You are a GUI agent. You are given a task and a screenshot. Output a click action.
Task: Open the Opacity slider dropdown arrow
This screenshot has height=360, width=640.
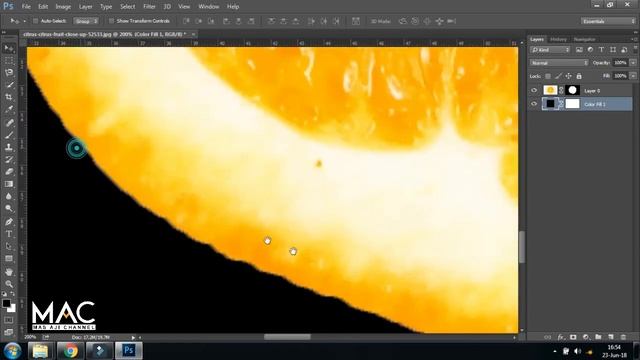tap(633, 63)
